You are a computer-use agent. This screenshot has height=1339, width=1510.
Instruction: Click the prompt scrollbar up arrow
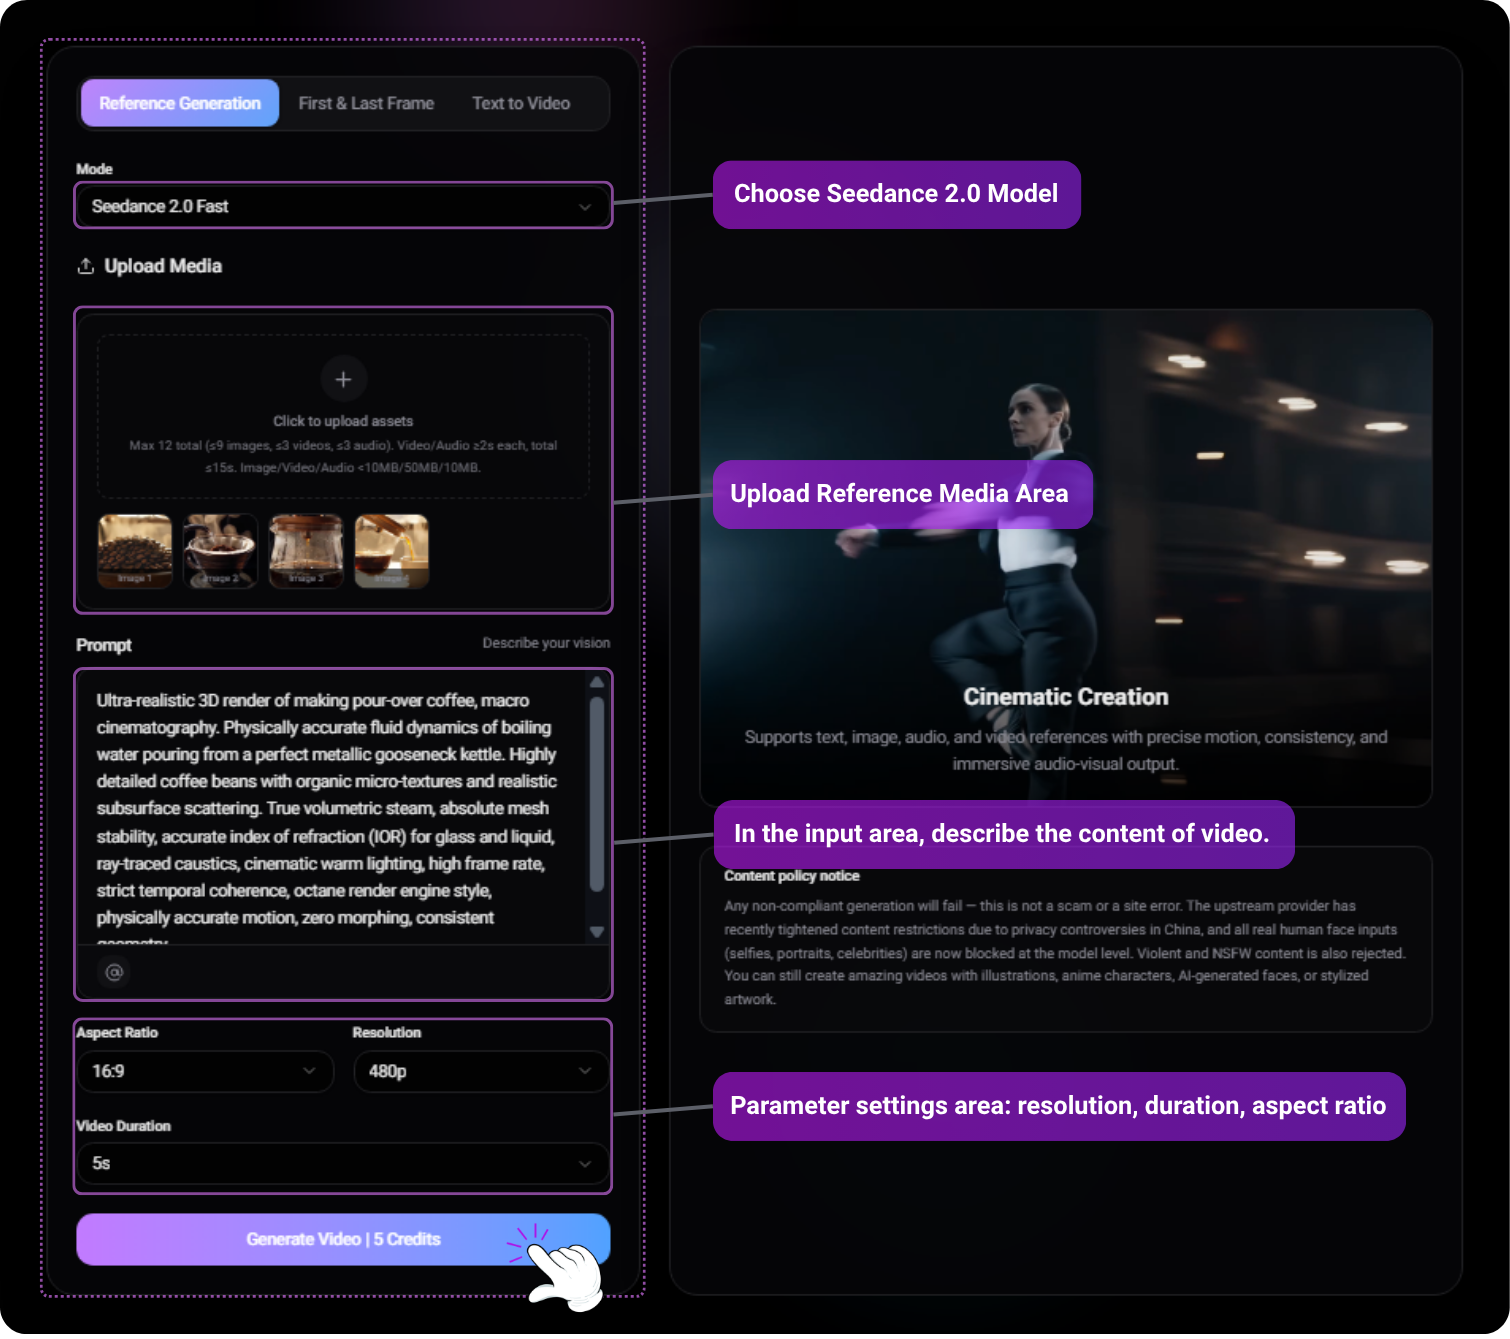(x=597, y=682)
